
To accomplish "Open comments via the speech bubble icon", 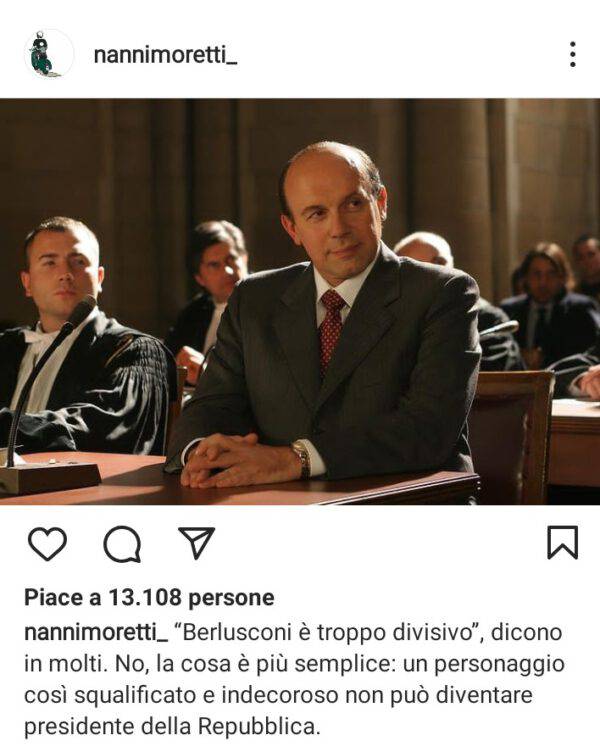I will coord(122,544).
